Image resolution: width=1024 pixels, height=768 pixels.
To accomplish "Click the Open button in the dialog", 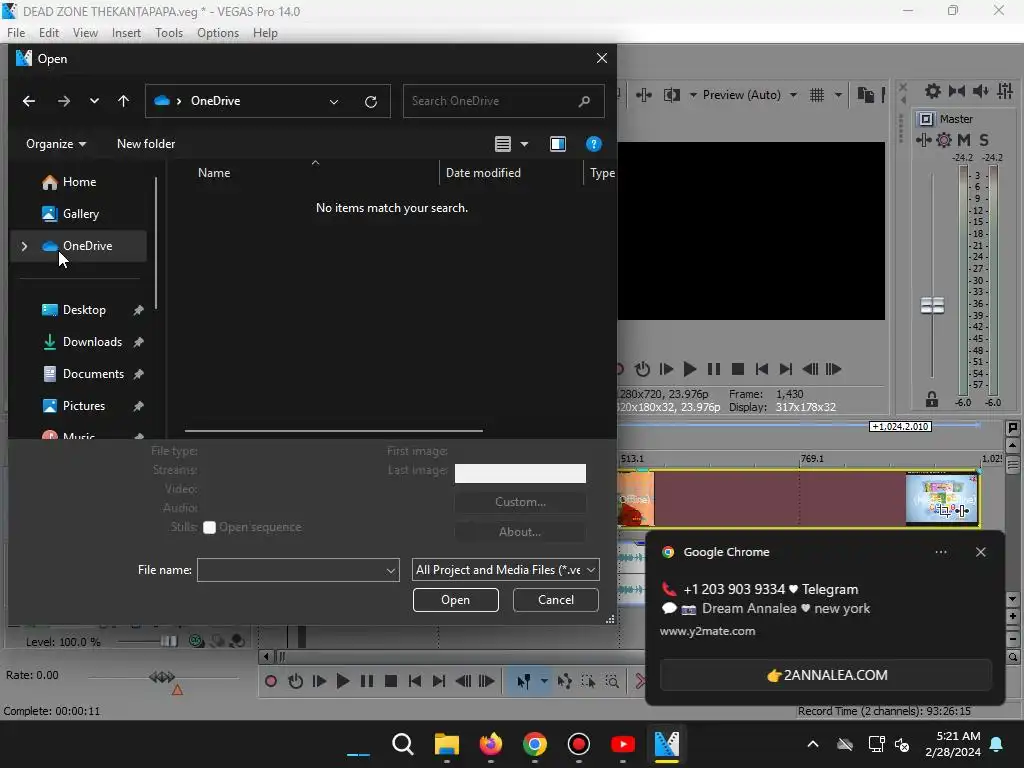I will tap(456, 600).
